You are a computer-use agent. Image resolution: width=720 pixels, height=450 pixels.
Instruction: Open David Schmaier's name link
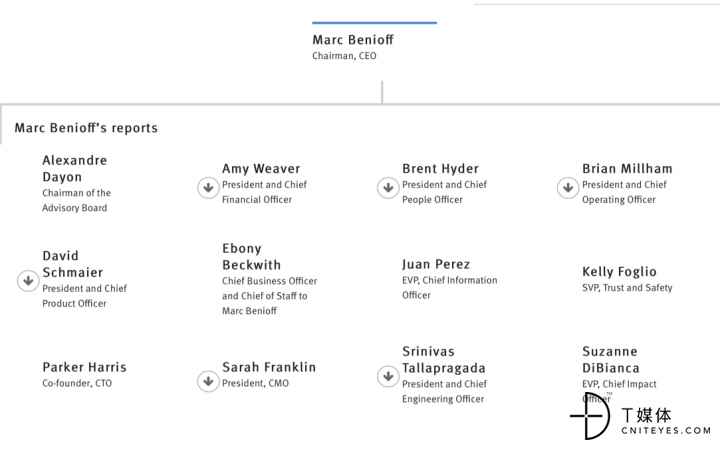coord(73,264)
